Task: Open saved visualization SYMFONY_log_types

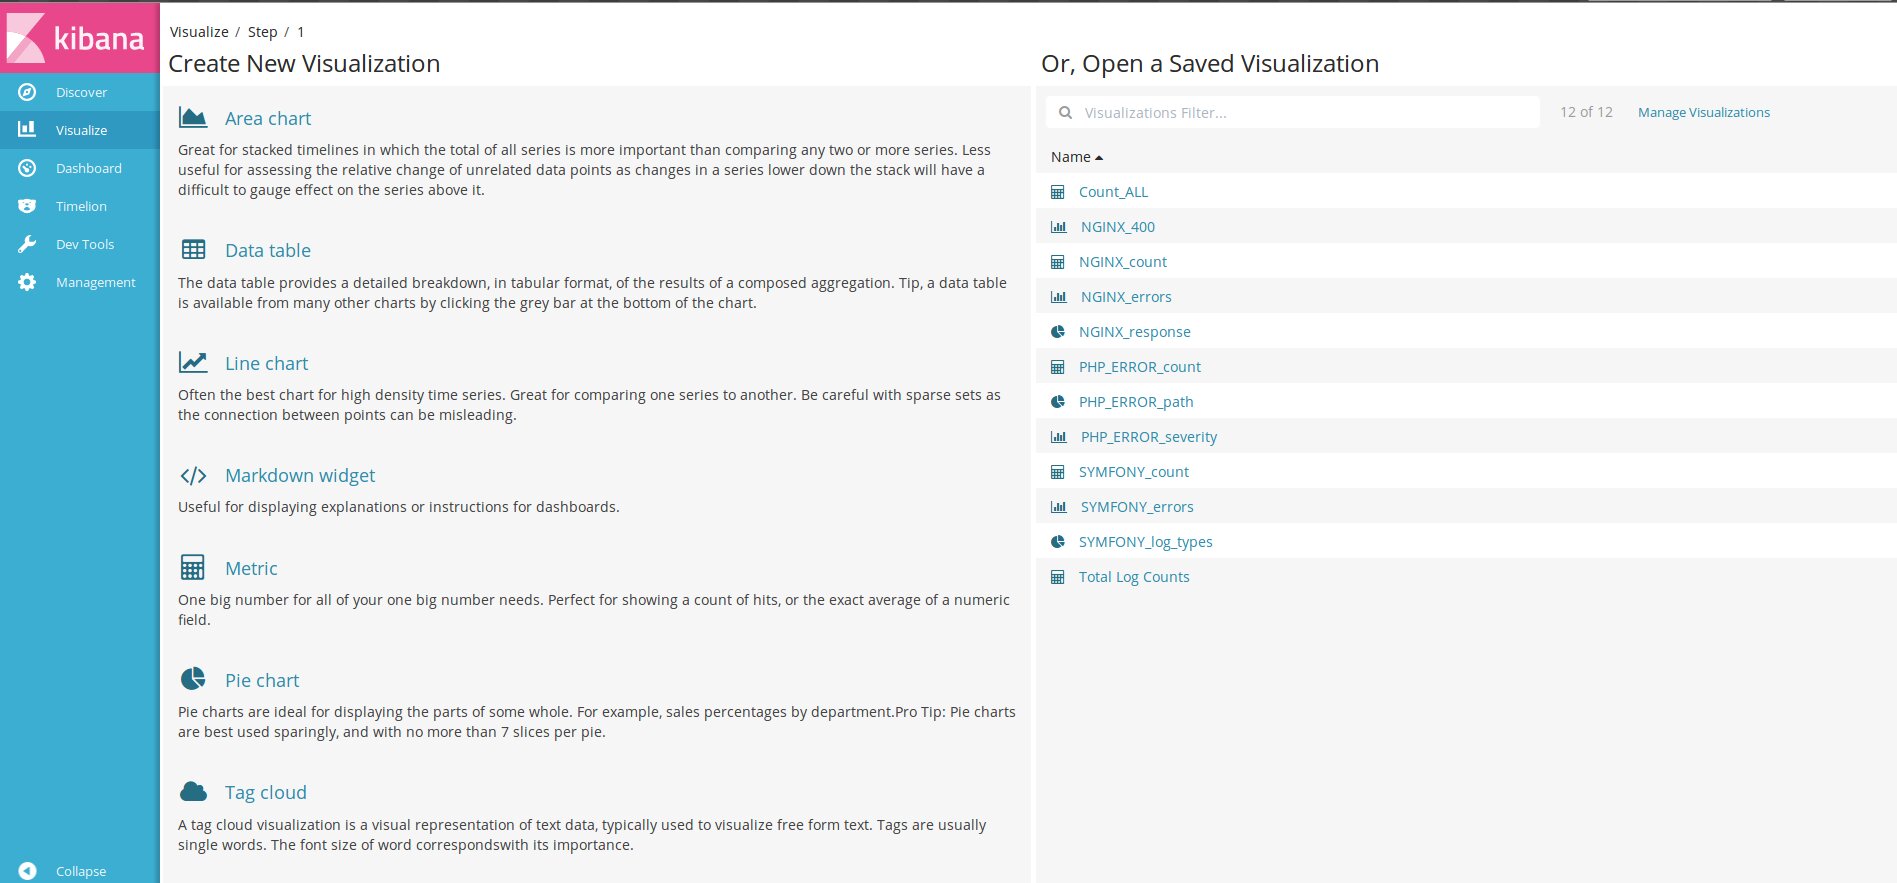Action: (1146, 542)
